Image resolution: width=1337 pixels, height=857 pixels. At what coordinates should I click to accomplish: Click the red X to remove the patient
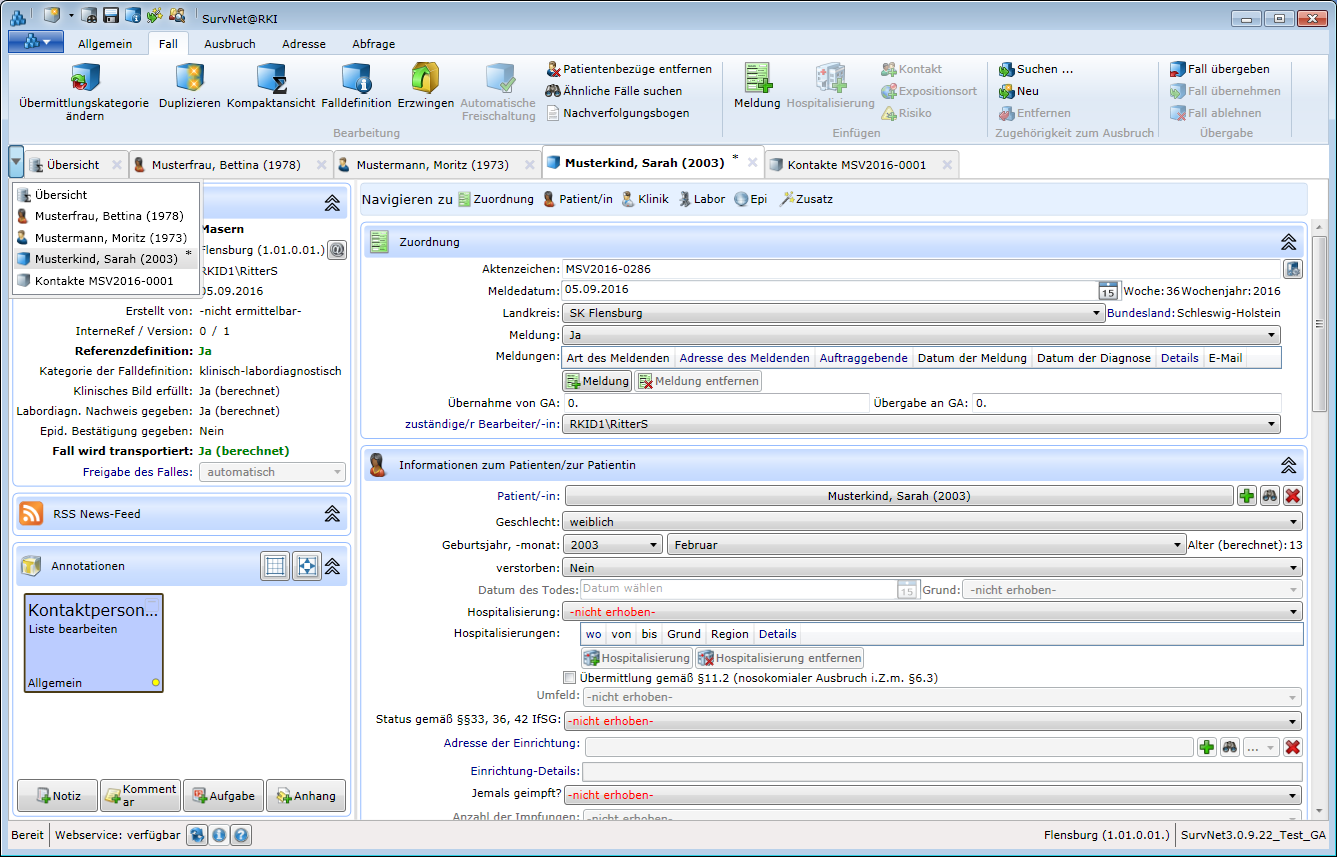pyautogui.click(x=1292, y=496)
